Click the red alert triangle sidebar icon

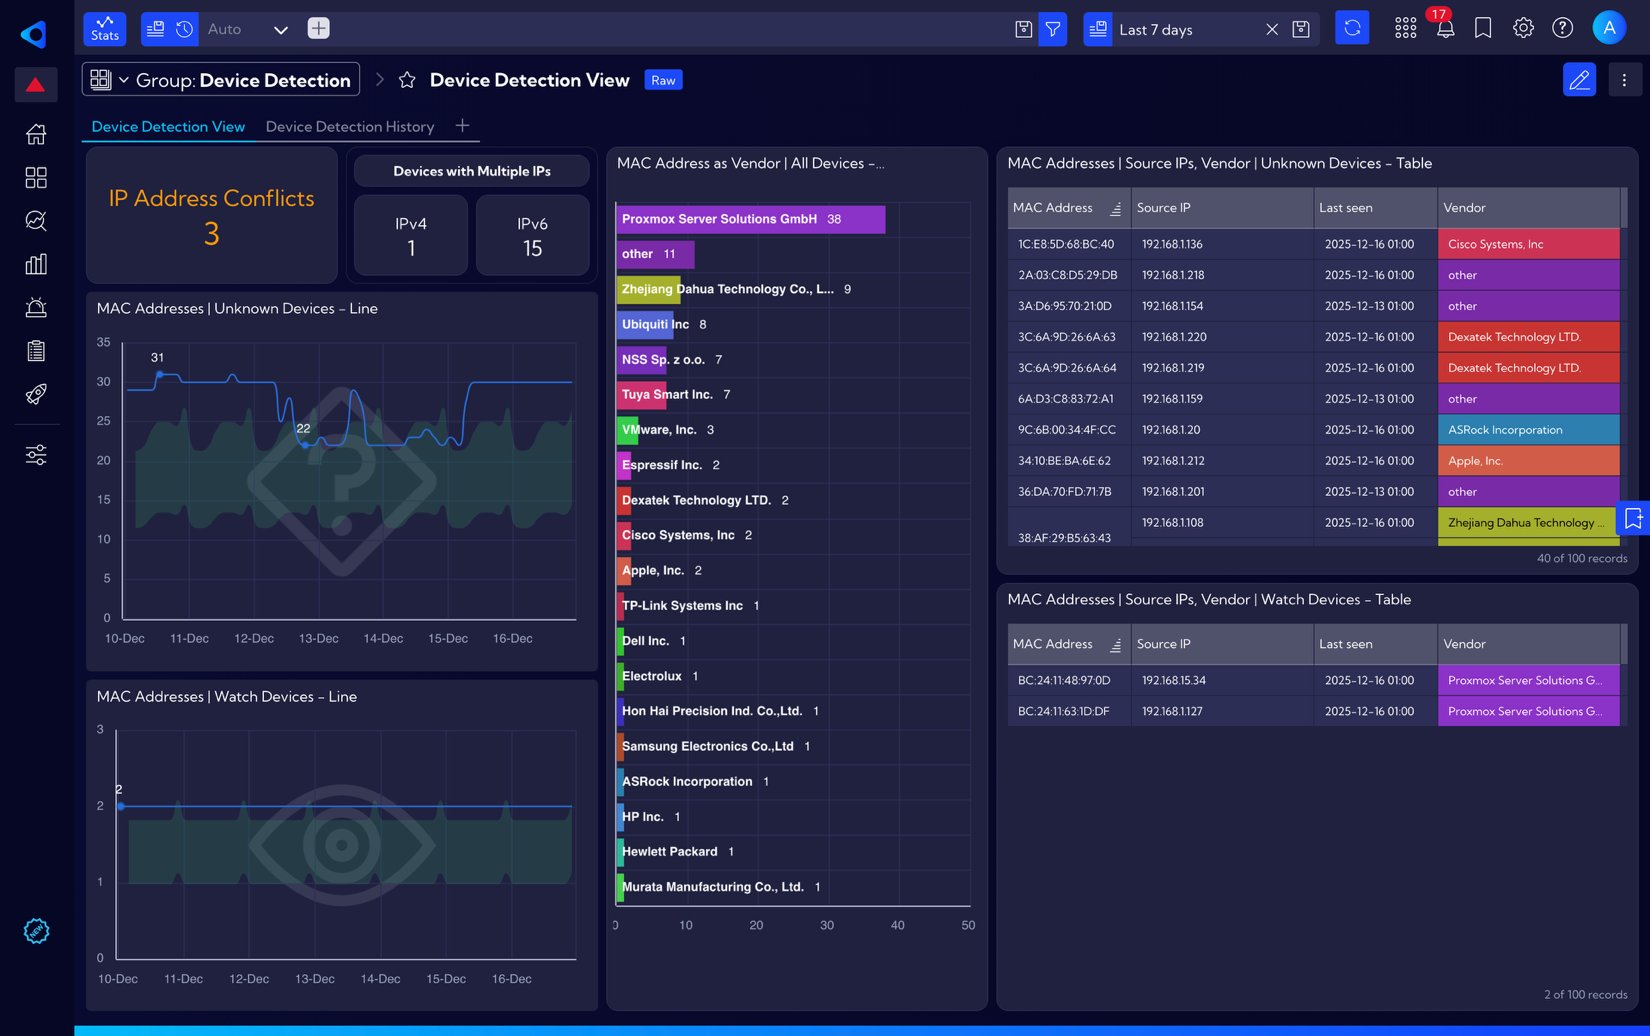click(36, 85)
